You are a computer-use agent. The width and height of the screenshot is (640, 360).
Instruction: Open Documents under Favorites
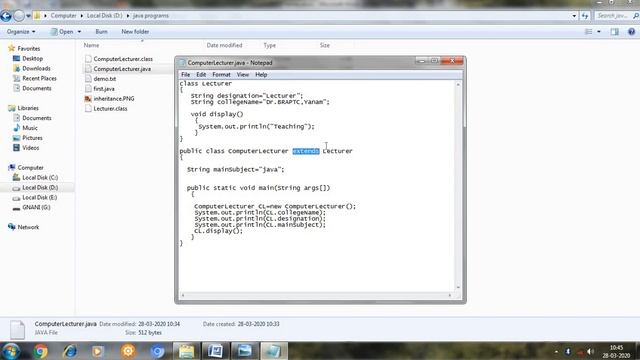(x=37, y=88)
